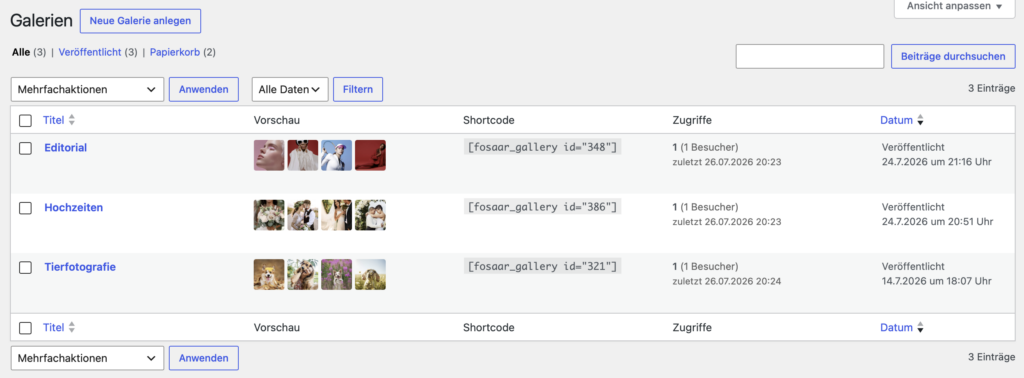Switch to the Papierkorb filter view
1024x378 pixels.
click(x=175, y=52)
